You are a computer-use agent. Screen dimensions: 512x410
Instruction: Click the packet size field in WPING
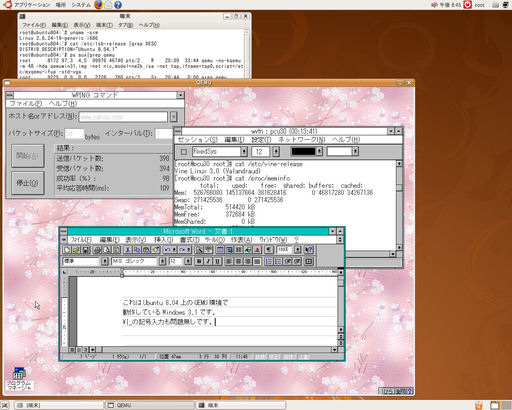(x=74, y=134)
